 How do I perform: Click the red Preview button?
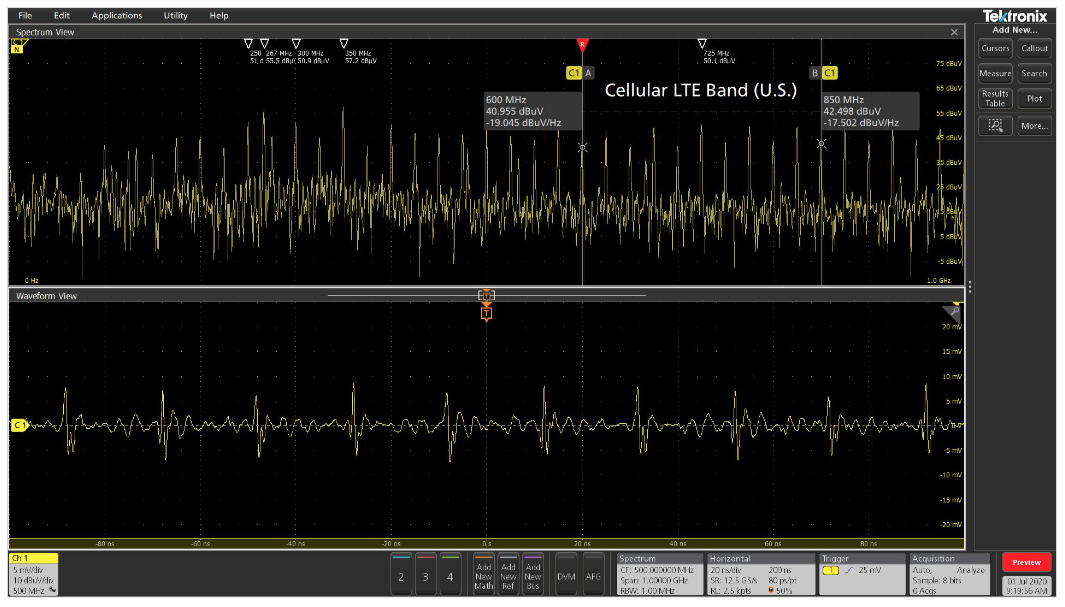1026,562
